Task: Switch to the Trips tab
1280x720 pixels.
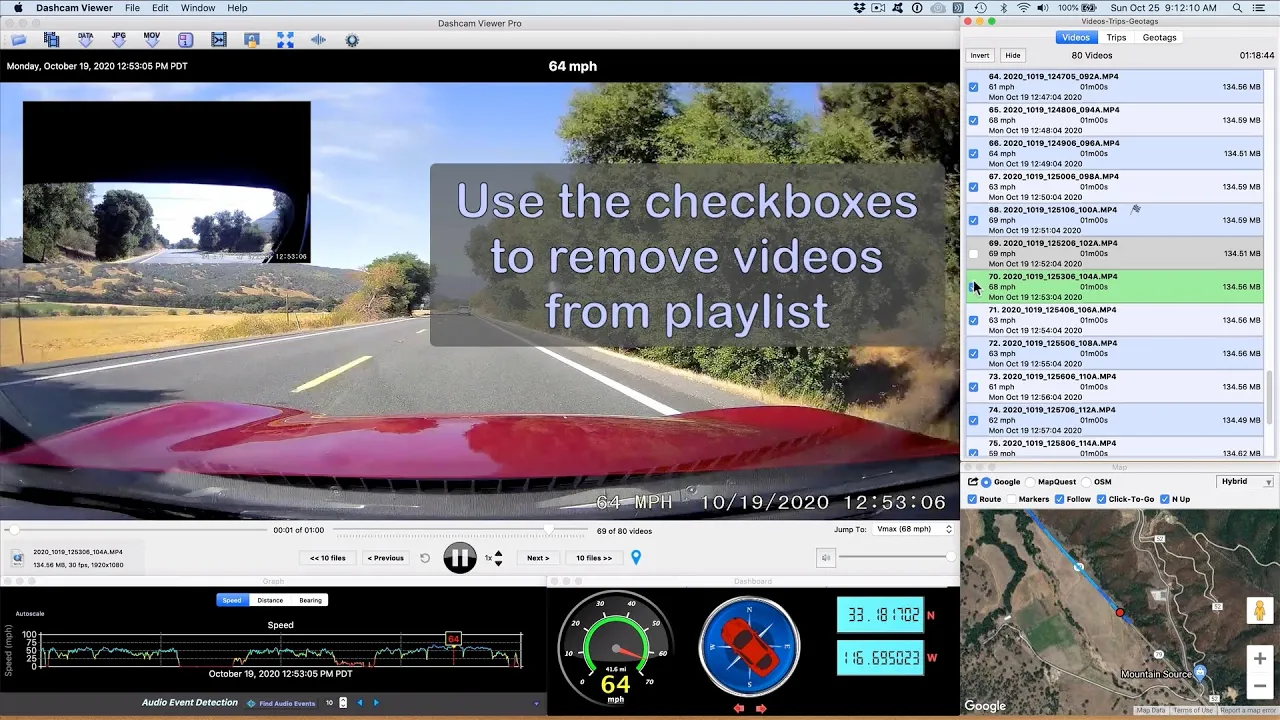Action: click(x=1116, y=37)
